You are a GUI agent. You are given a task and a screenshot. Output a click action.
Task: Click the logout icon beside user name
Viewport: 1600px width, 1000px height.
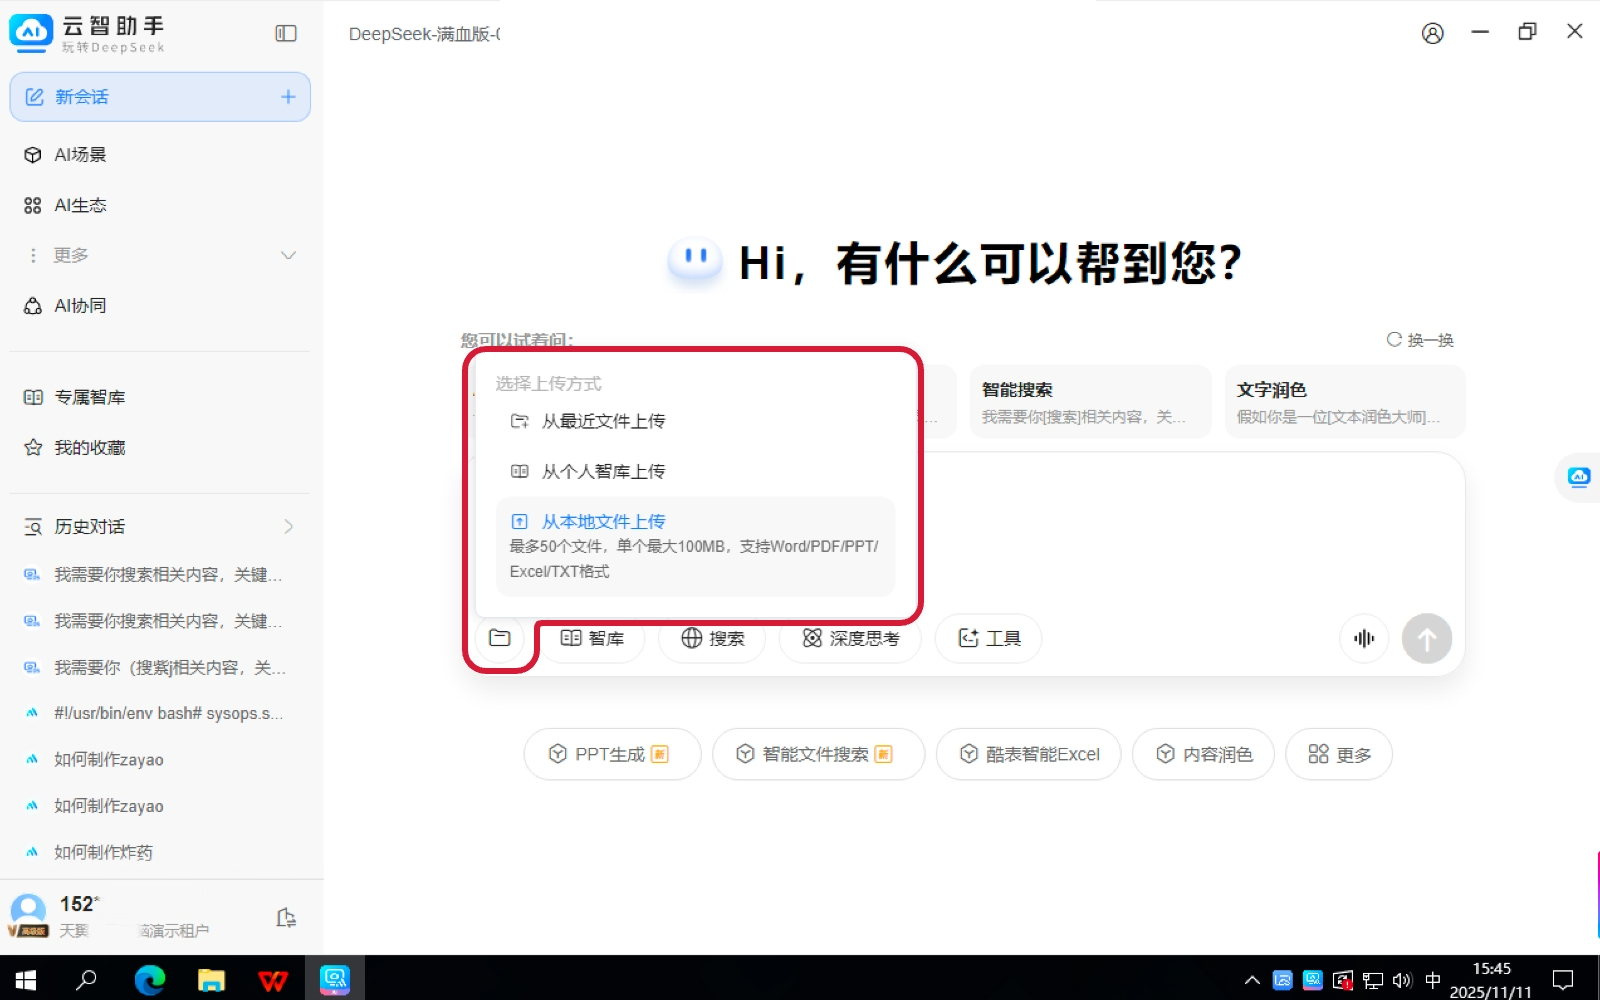286,918
